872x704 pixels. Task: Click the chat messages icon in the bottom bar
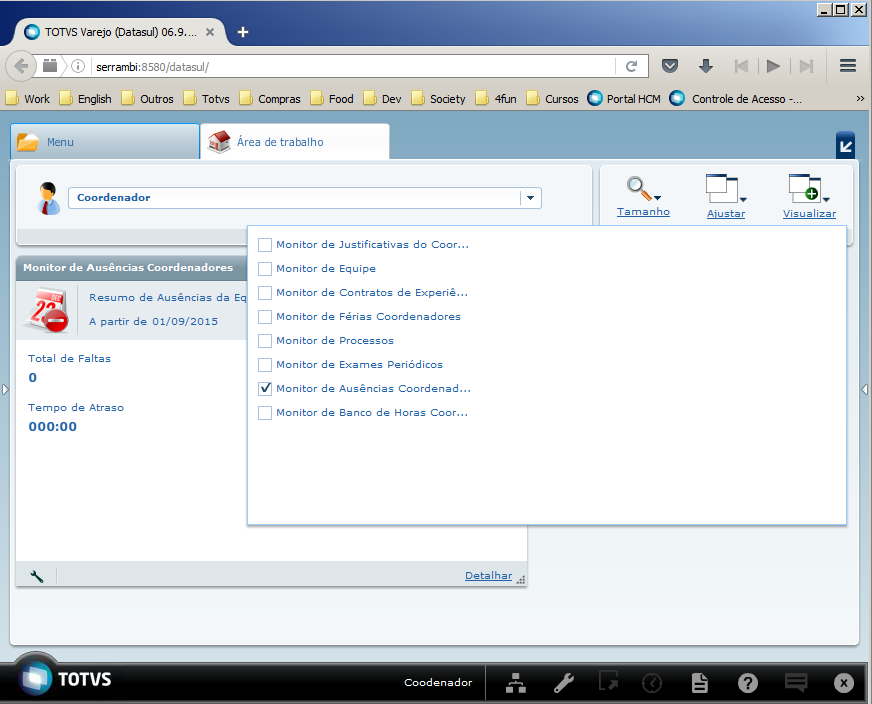[796, 682]
